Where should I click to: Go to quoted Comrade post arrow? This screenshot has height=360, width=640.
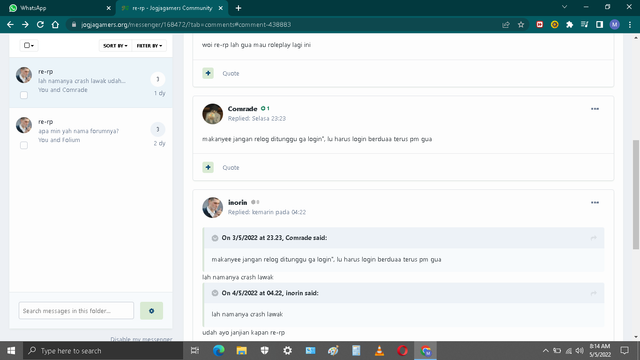(x=593, y=238)
